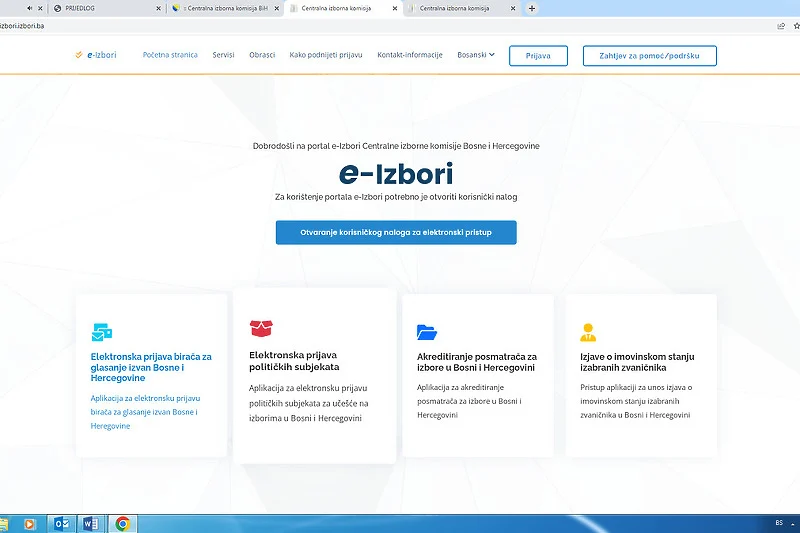Open a new browser tab
The image size is (800, 533).
point(531,8)
